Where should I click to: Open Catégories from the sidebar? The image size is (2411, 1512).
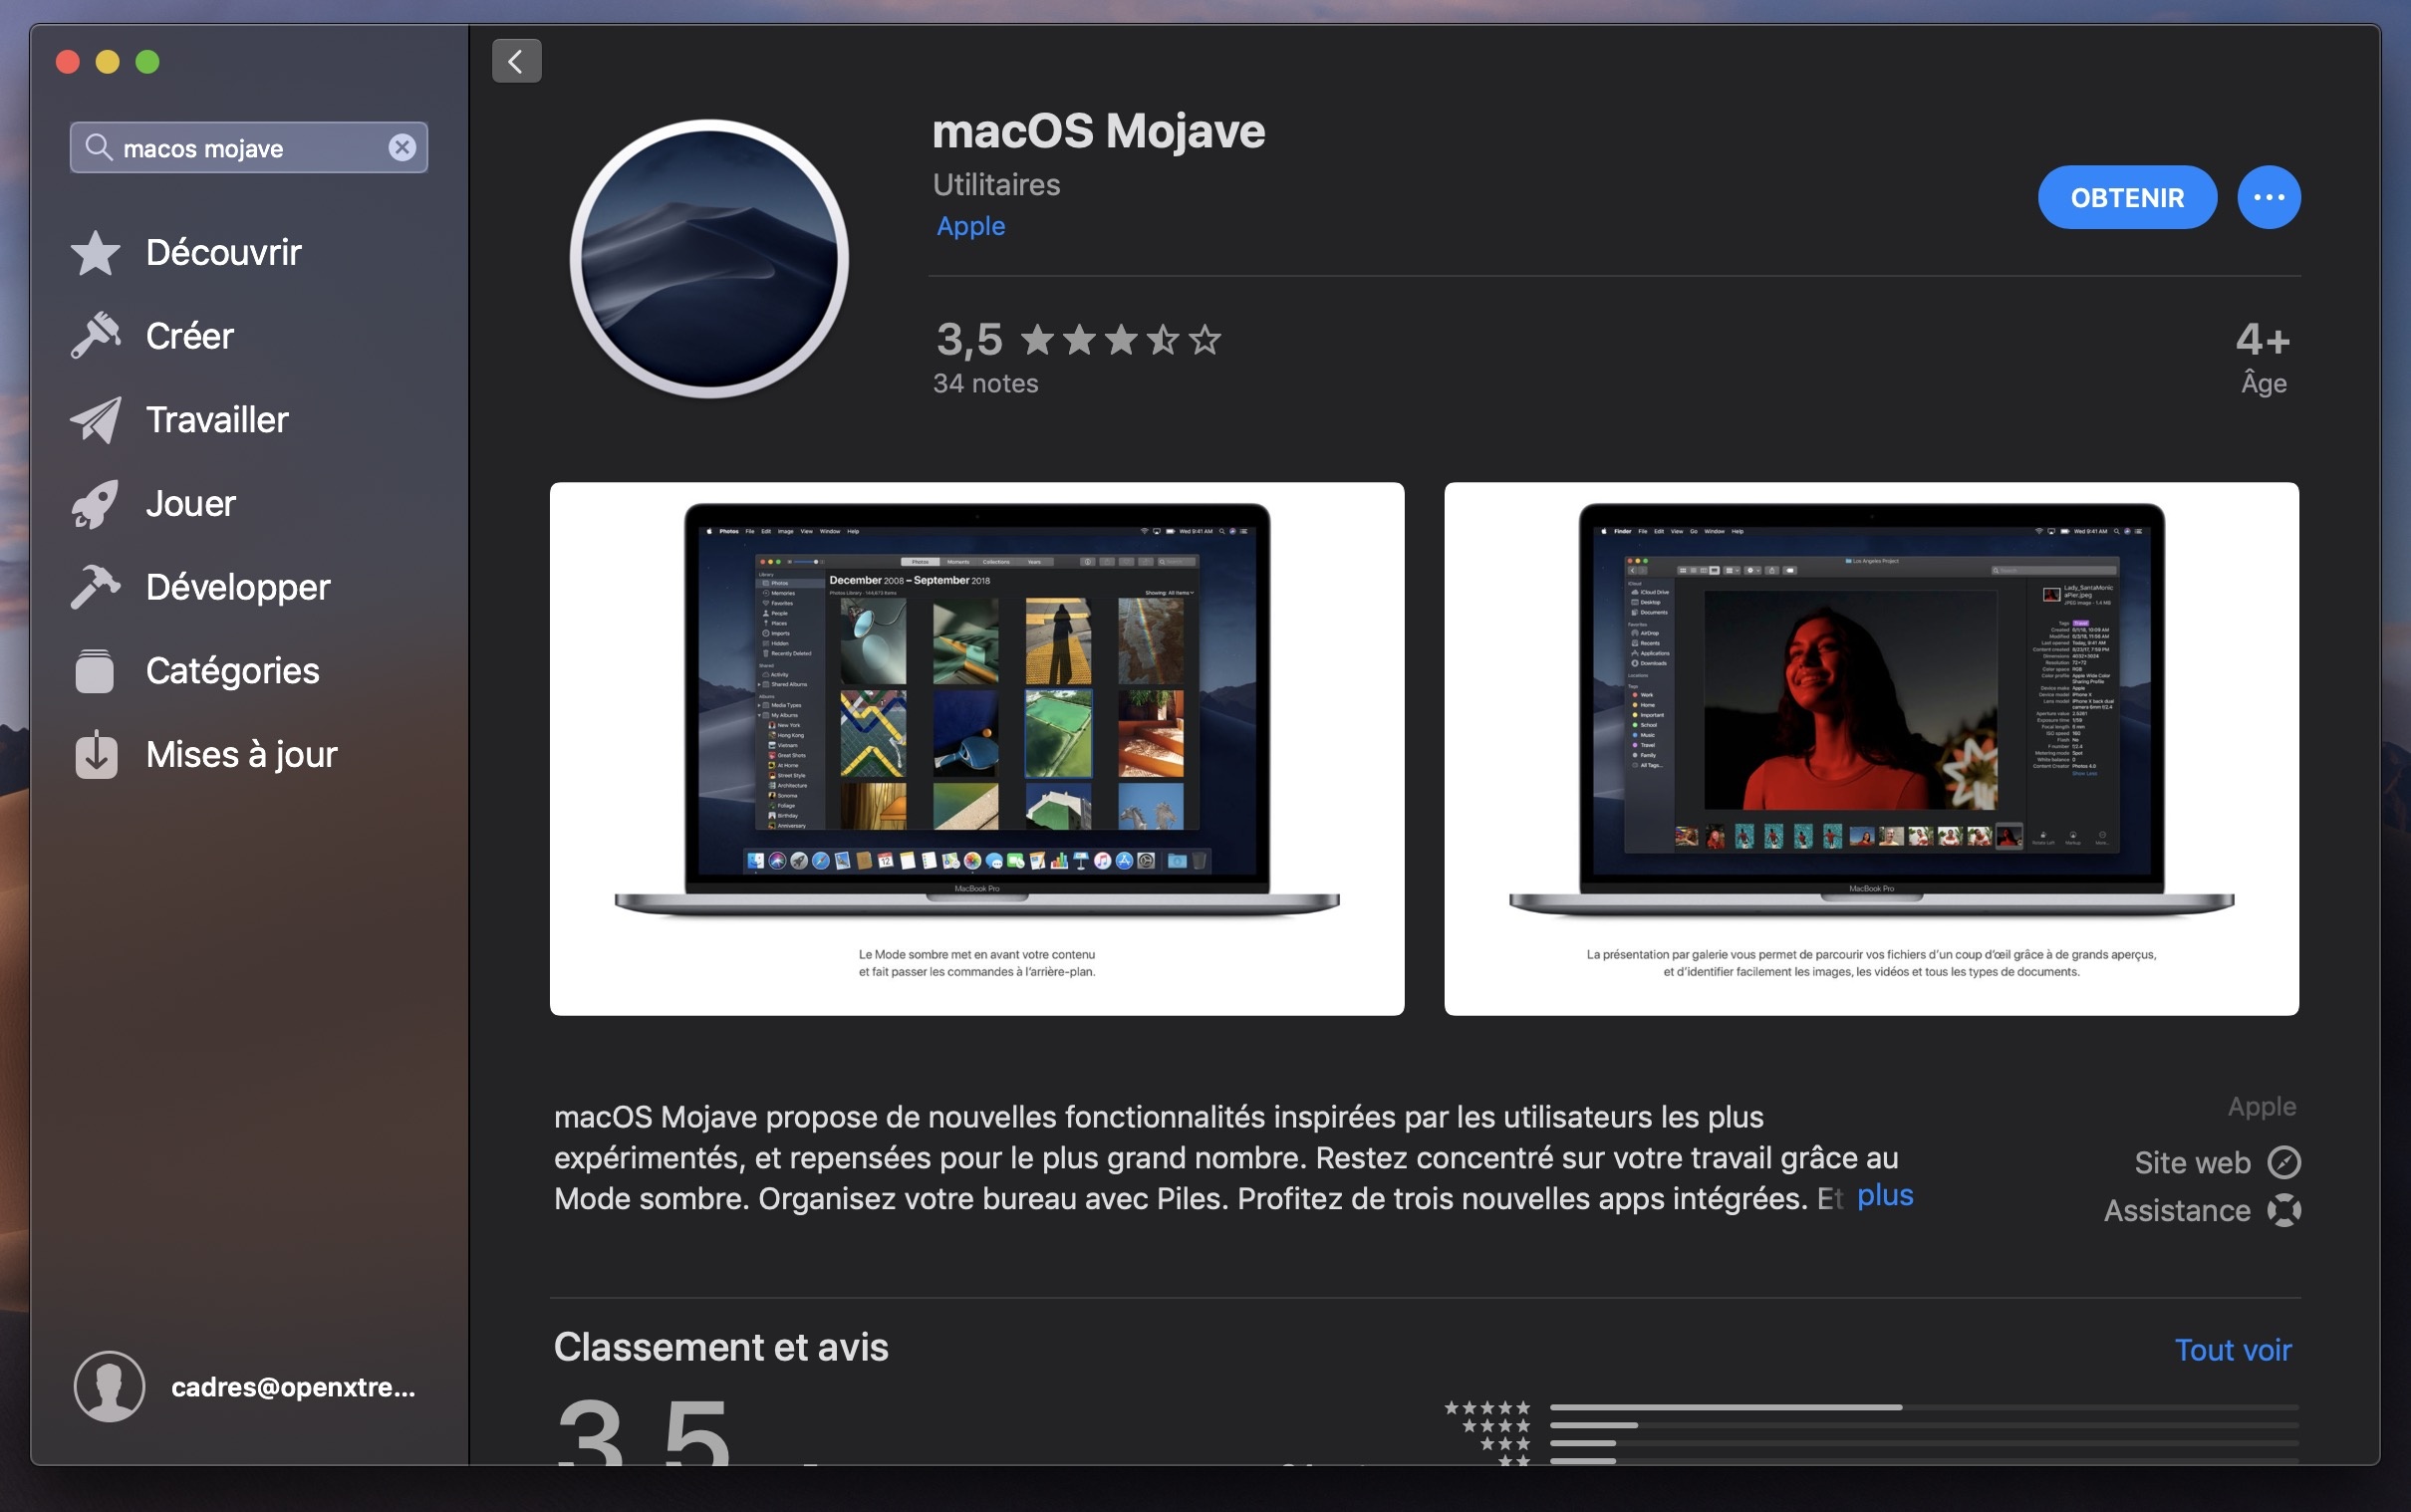pos(232,671)
